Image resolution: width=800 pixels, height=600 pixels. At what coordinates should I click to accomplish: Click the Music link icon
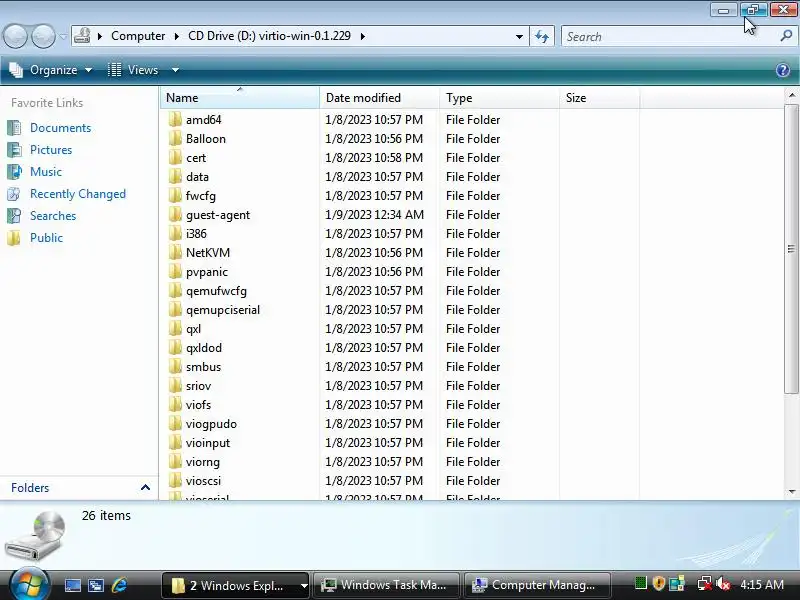(x=14, y=171)
